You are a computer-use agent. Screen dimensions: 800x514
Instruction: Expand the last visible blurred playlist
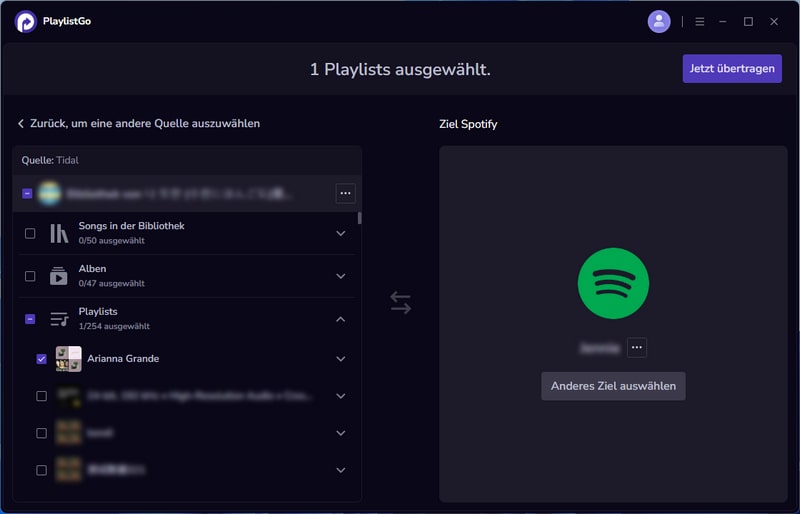point(341,470)
